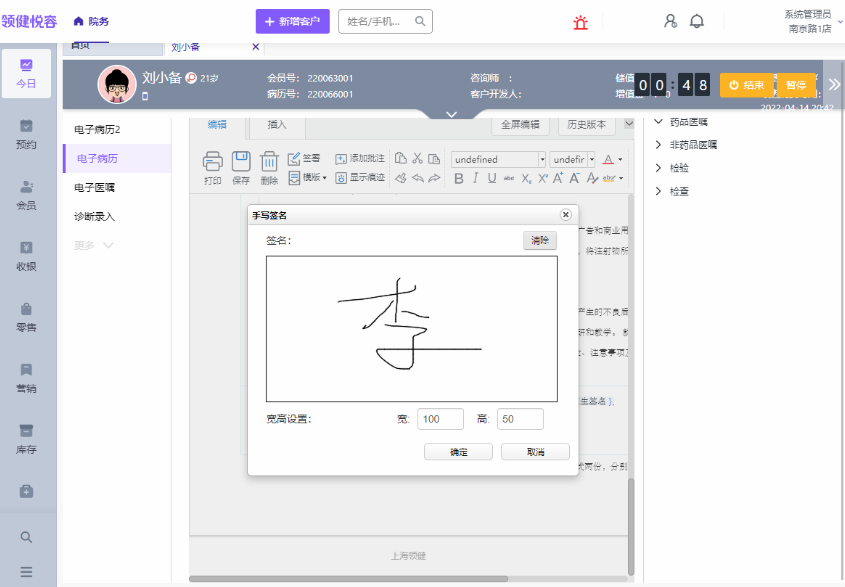Decrease font size with the A- icon

click(x=575, y=178)
